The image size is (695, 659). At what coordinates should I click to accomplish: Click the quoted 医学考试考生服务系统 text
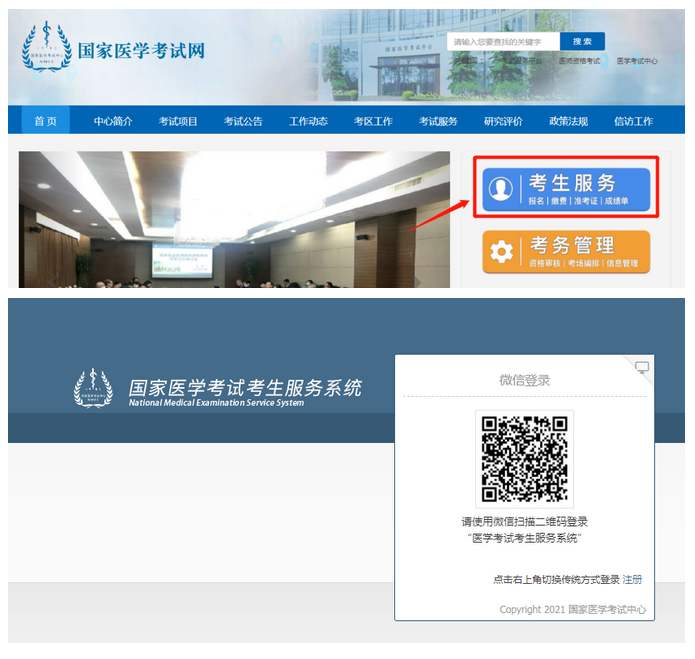(524, 538)
